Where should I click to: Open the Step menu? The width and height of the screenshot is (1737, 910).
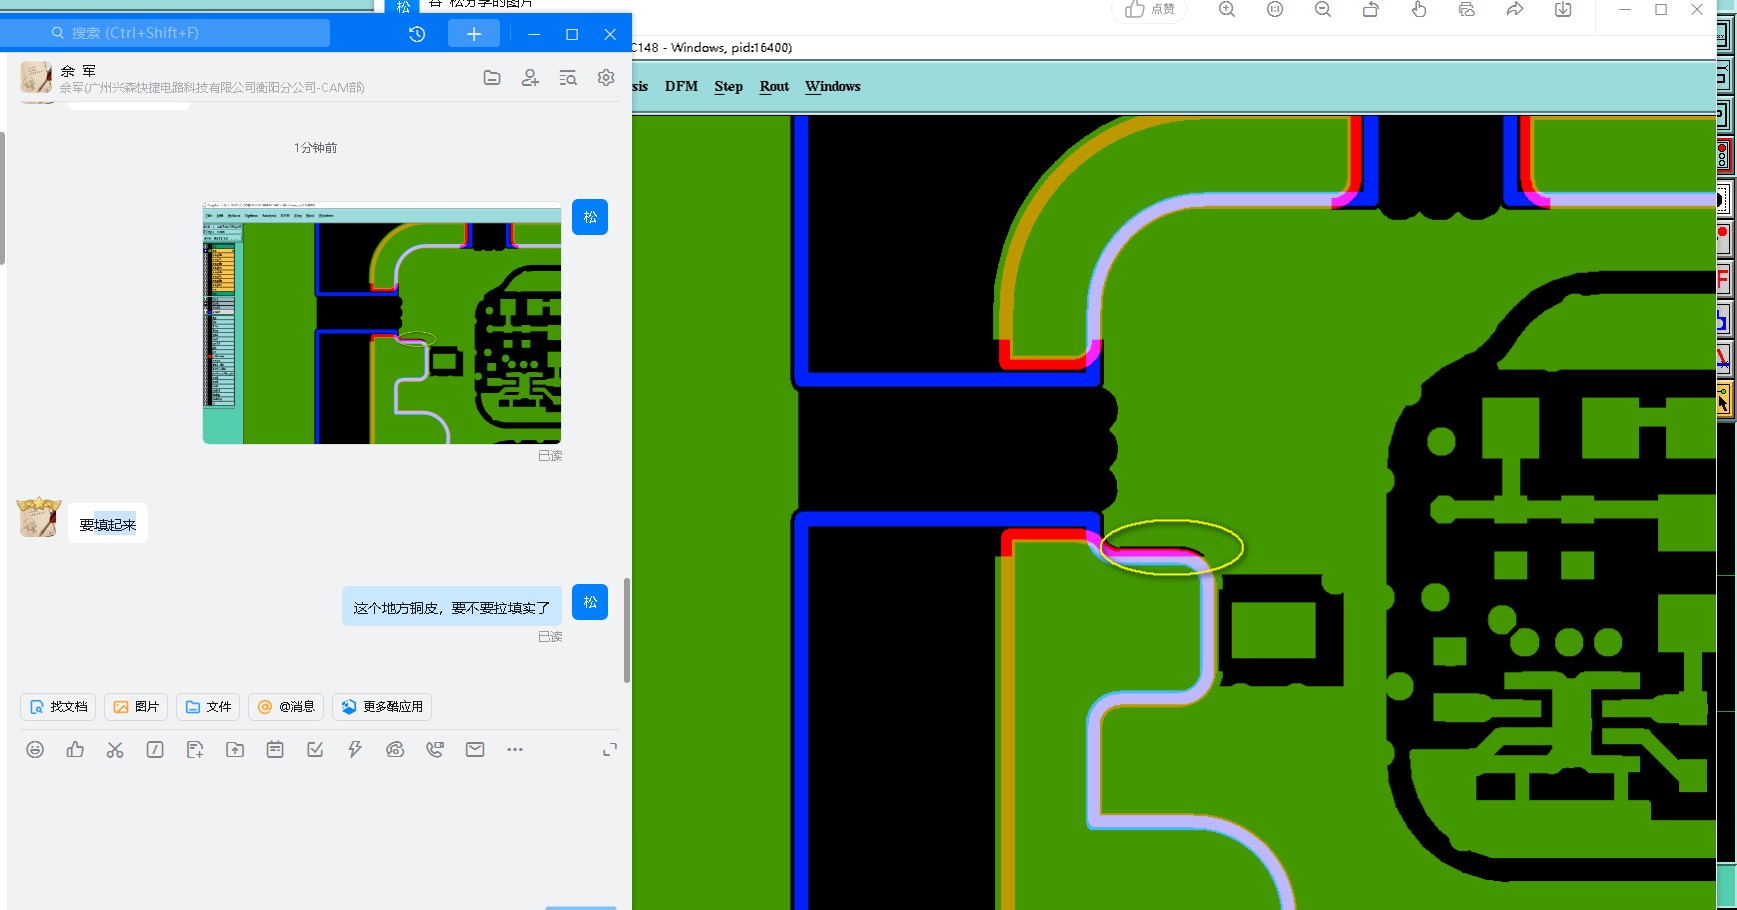(728, 86)
